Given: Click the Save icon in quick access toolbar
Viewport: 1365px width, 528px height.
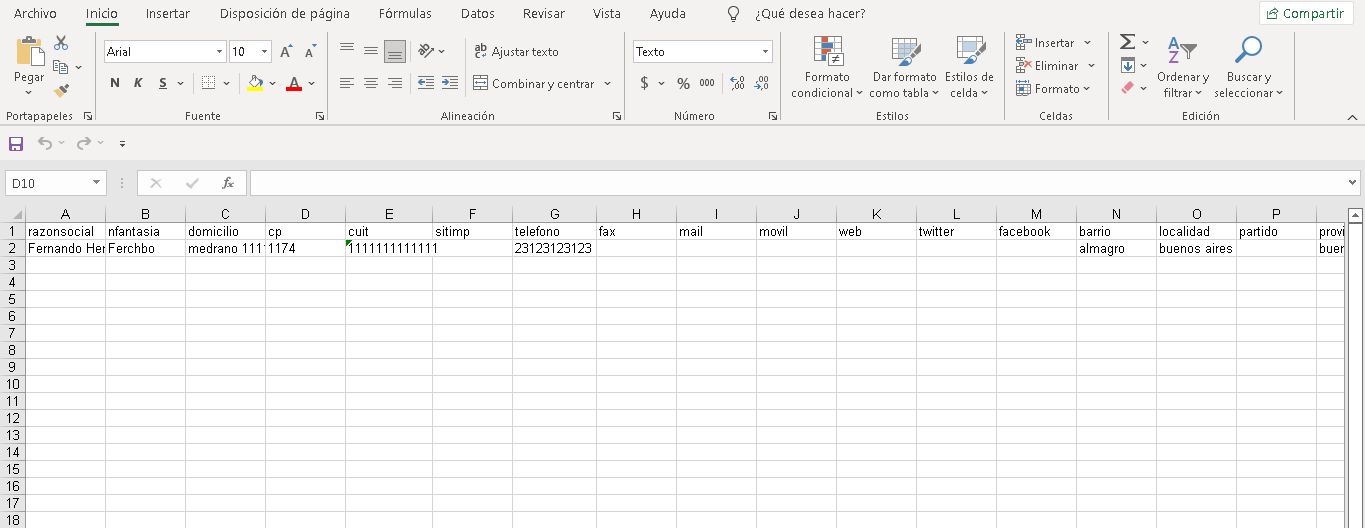Looking at the screenshot, I should 16,144.
